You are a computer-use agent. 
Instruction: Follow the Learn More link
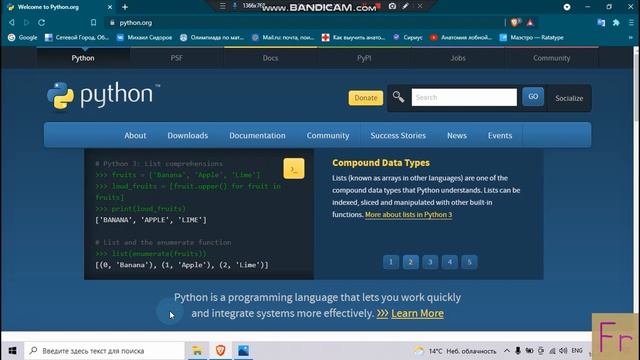coord(417,313)
